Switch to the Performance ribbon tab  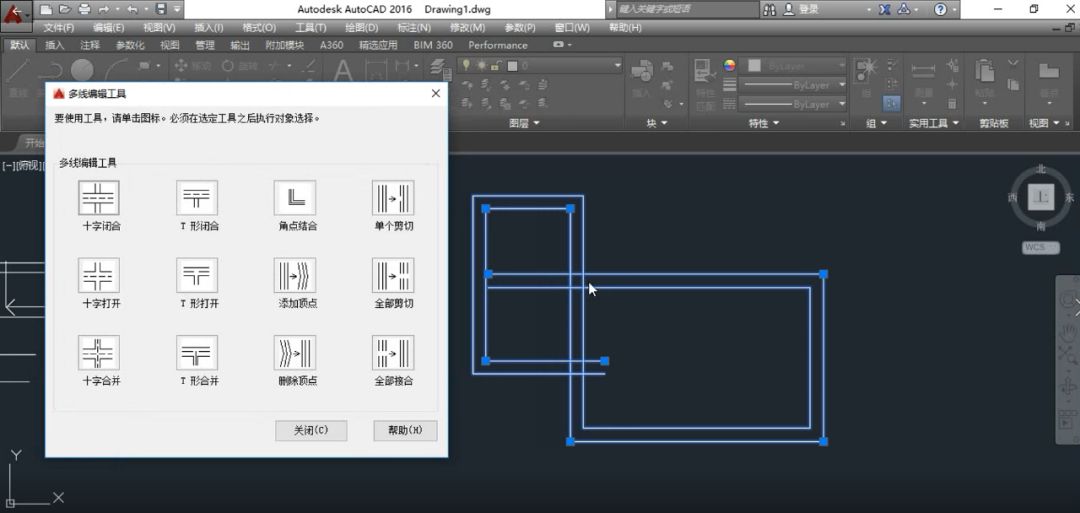click(498, 45)
